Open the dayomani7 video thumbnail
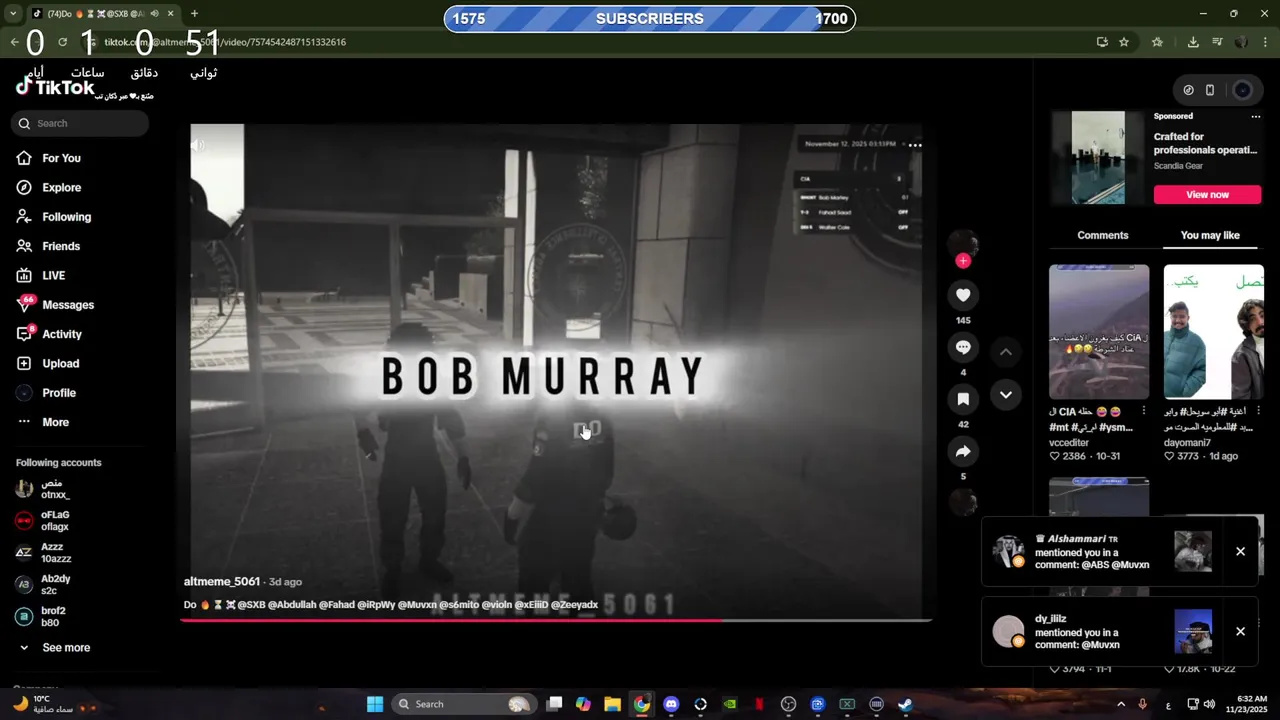 (1214, 332)
